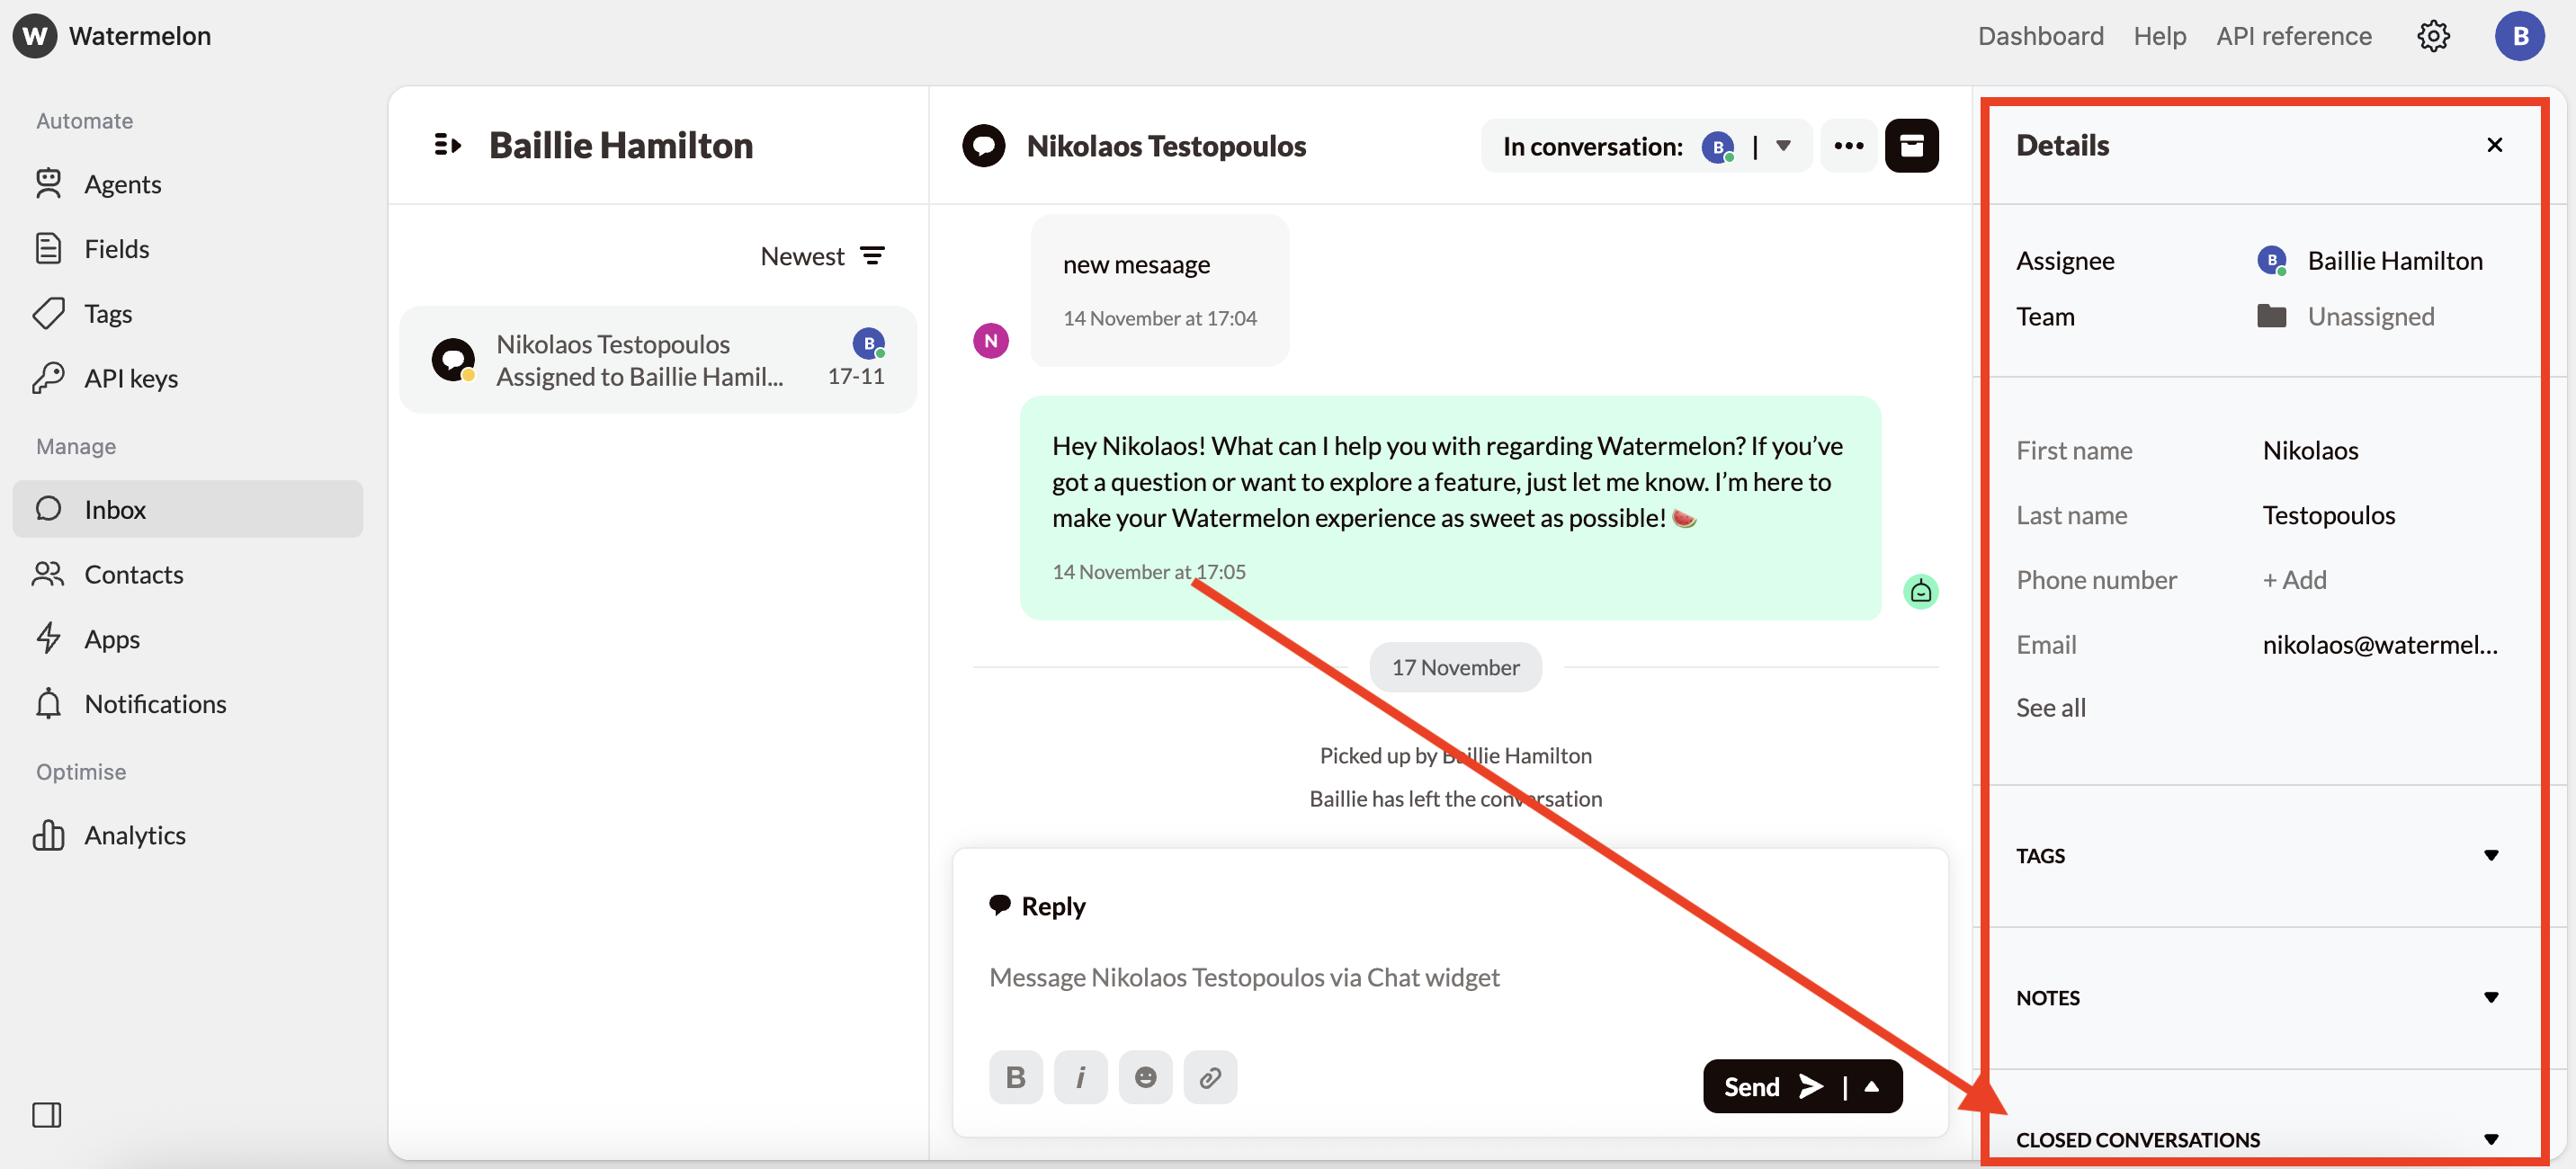2576x1169 pixels.
Task: Collapse the conversation list arrow icon
Action: tap(447, 146)
